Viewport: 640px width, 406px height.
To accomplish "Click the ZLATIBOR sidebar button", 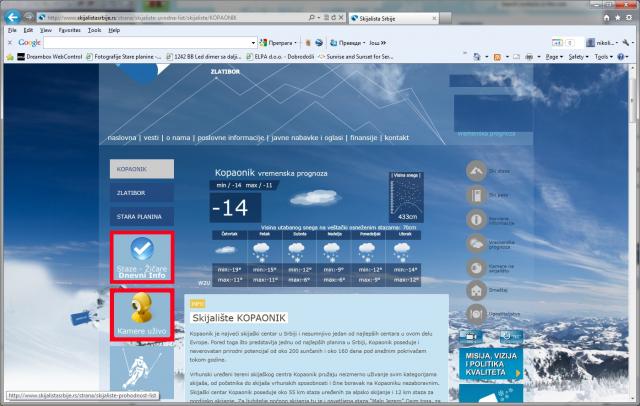I will (142, 193).
